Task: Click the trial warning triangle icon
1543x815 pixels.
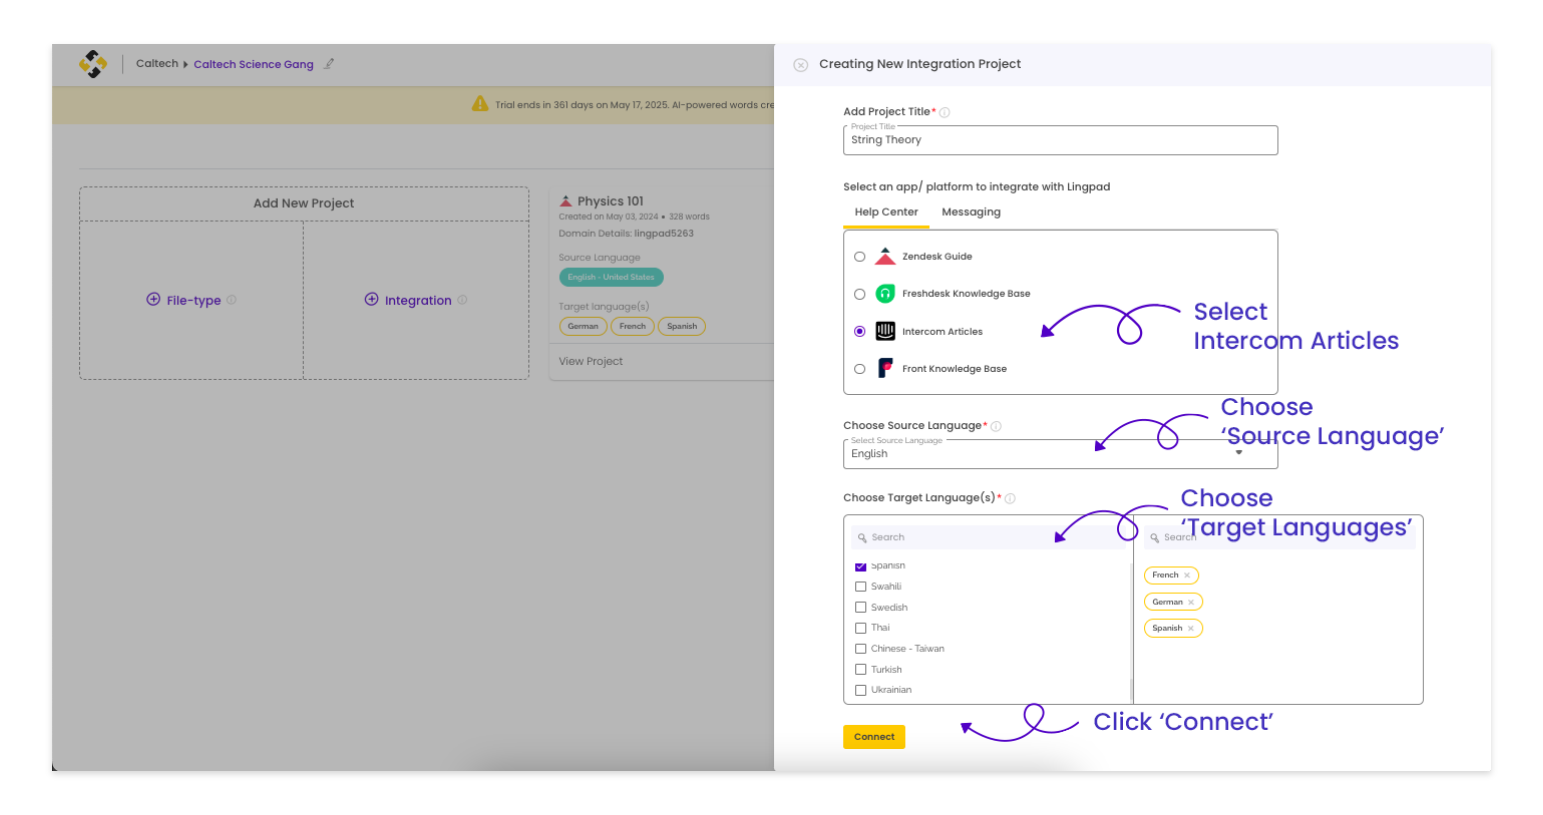Action: pos(480,104)
